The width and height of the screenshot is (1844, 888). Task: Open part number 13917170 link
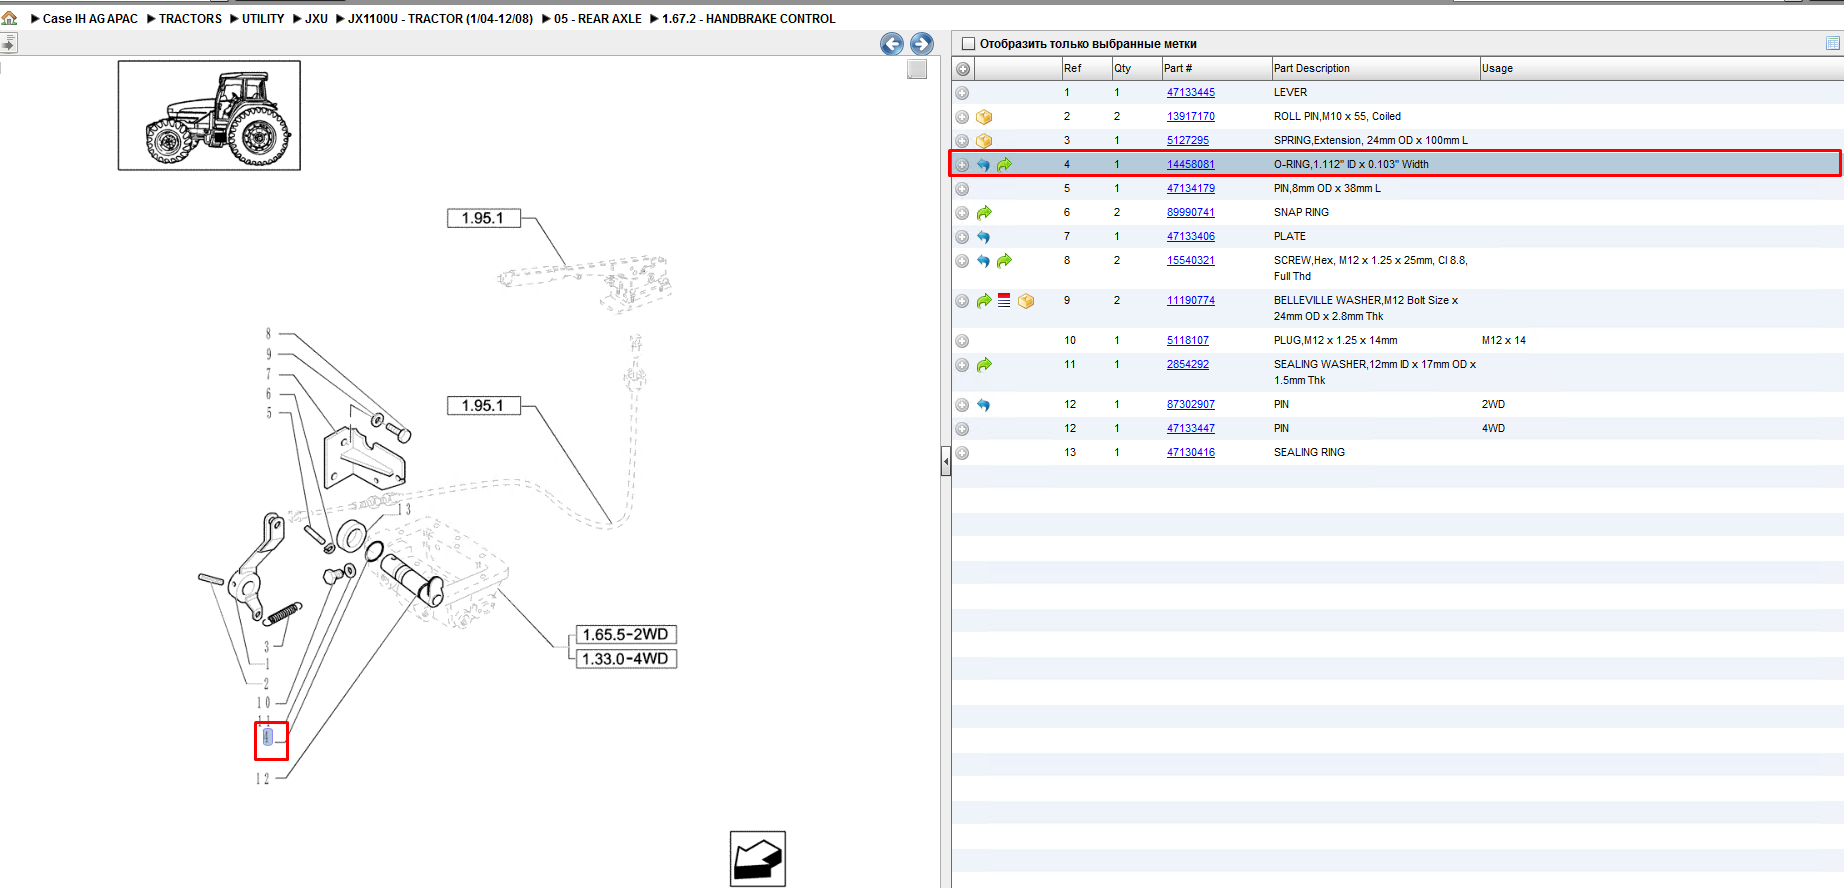coord(1191,116)
